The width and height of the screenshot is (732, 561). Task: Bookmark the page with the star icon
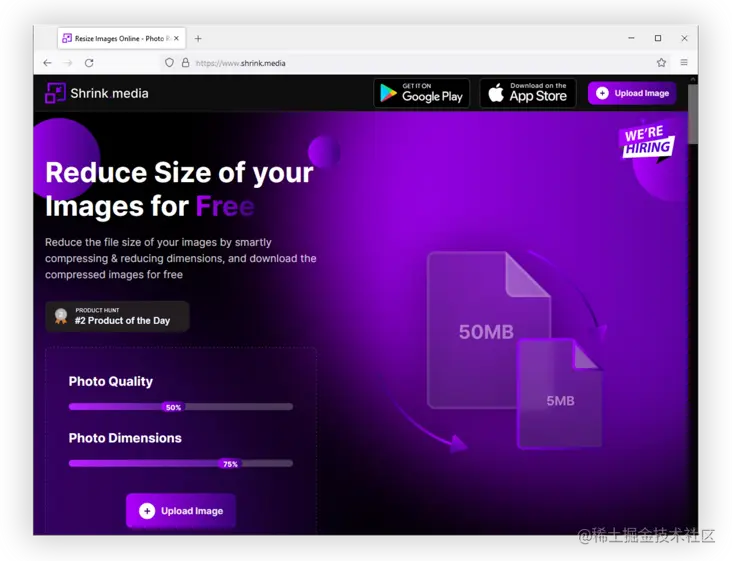[x=661, y=63]
